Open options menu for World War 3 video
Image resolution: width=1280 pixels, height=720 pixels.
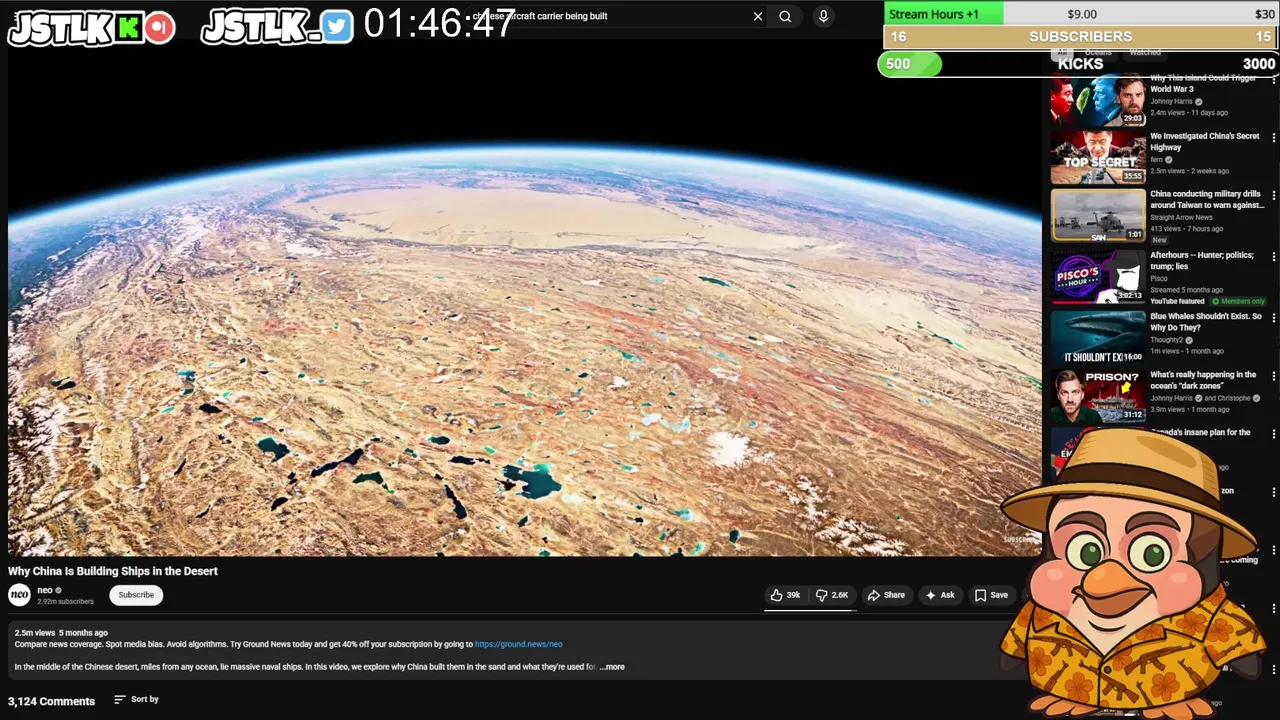click(x=1273, y=79)
